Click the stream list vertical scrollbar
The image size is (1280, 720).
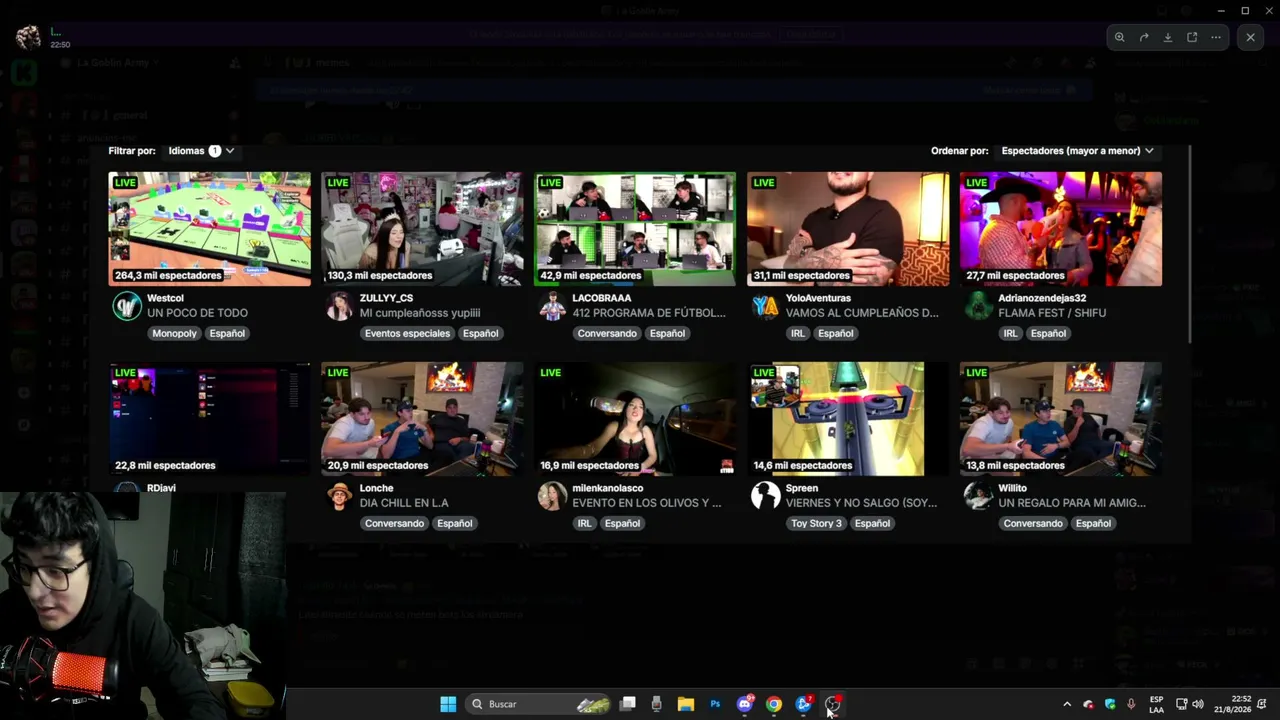click(1190, 244)
